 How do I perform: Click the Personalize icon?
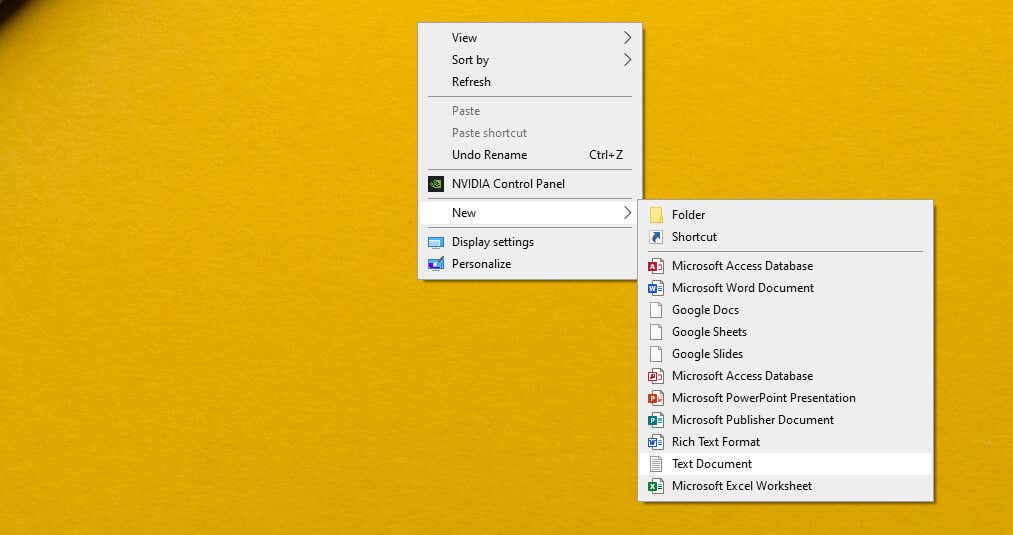point(436,264)
